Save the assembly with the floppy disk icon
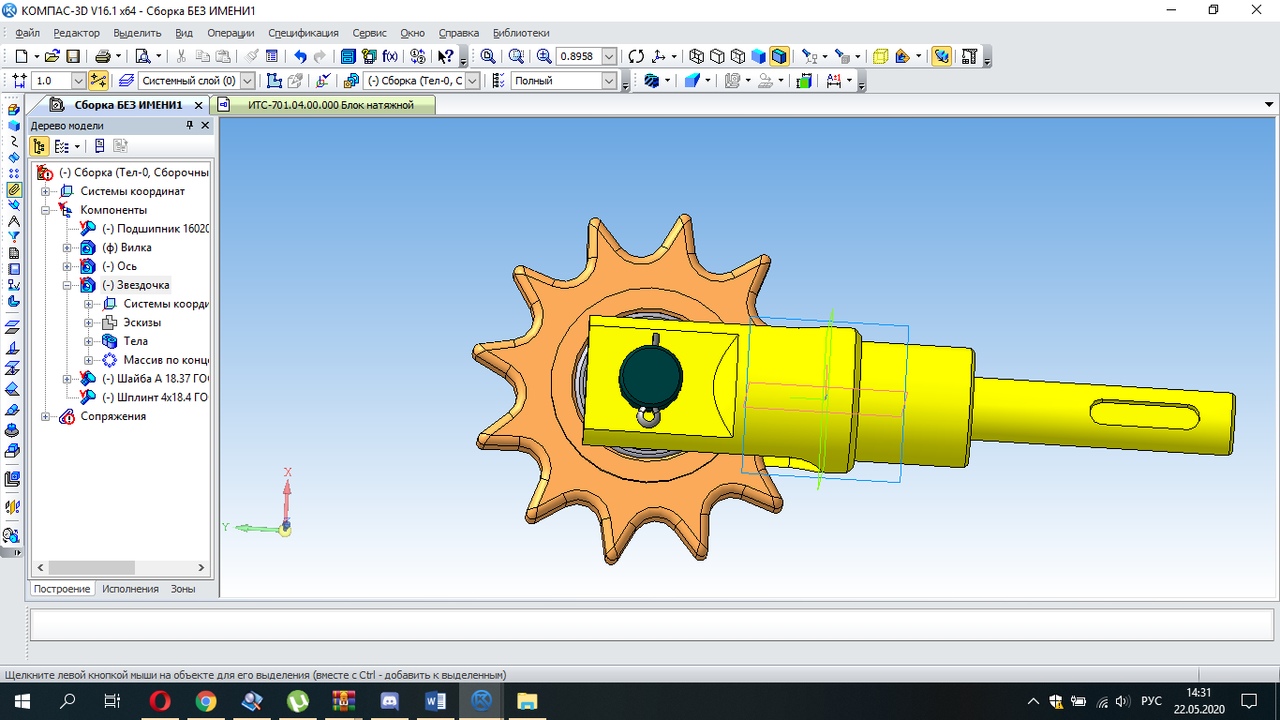 [73, 57]
